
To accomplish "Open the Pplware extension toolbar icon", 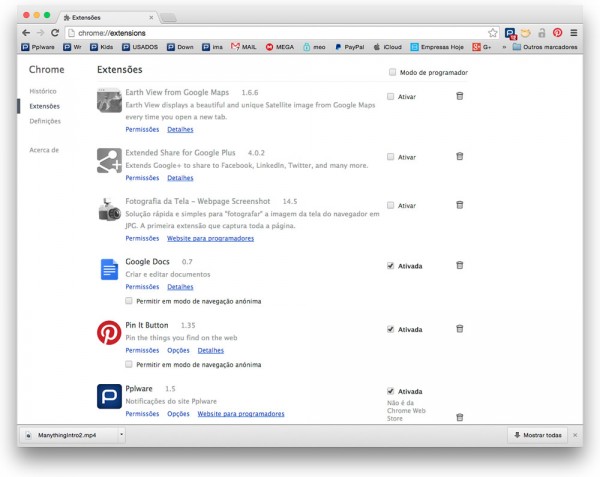I will tap(510, 33).
